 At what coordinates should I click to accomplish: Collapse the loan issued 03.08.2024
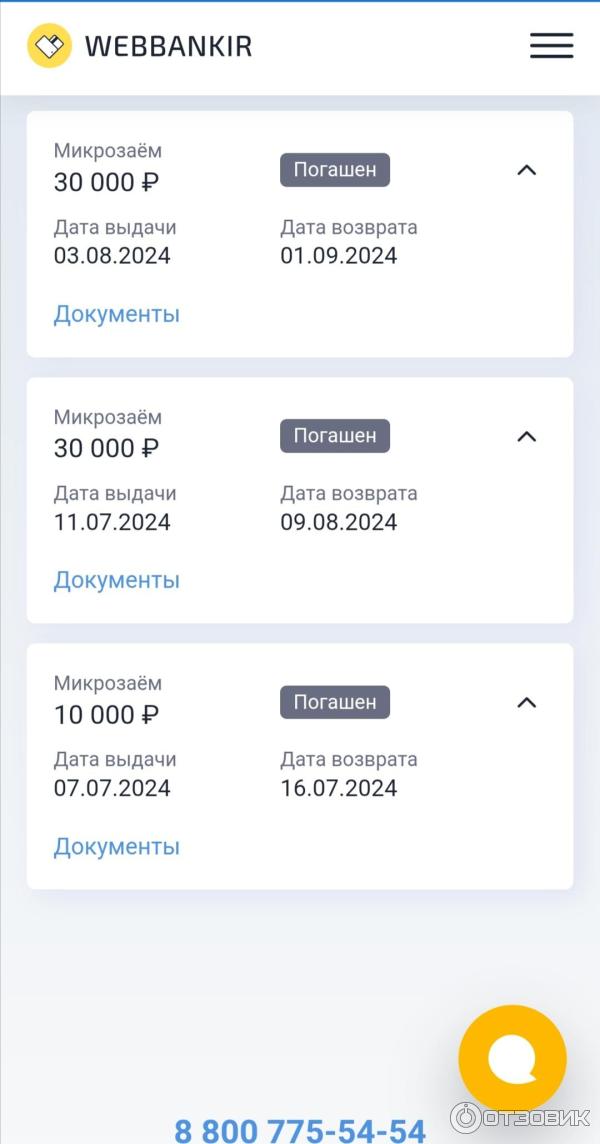[526, 170]
